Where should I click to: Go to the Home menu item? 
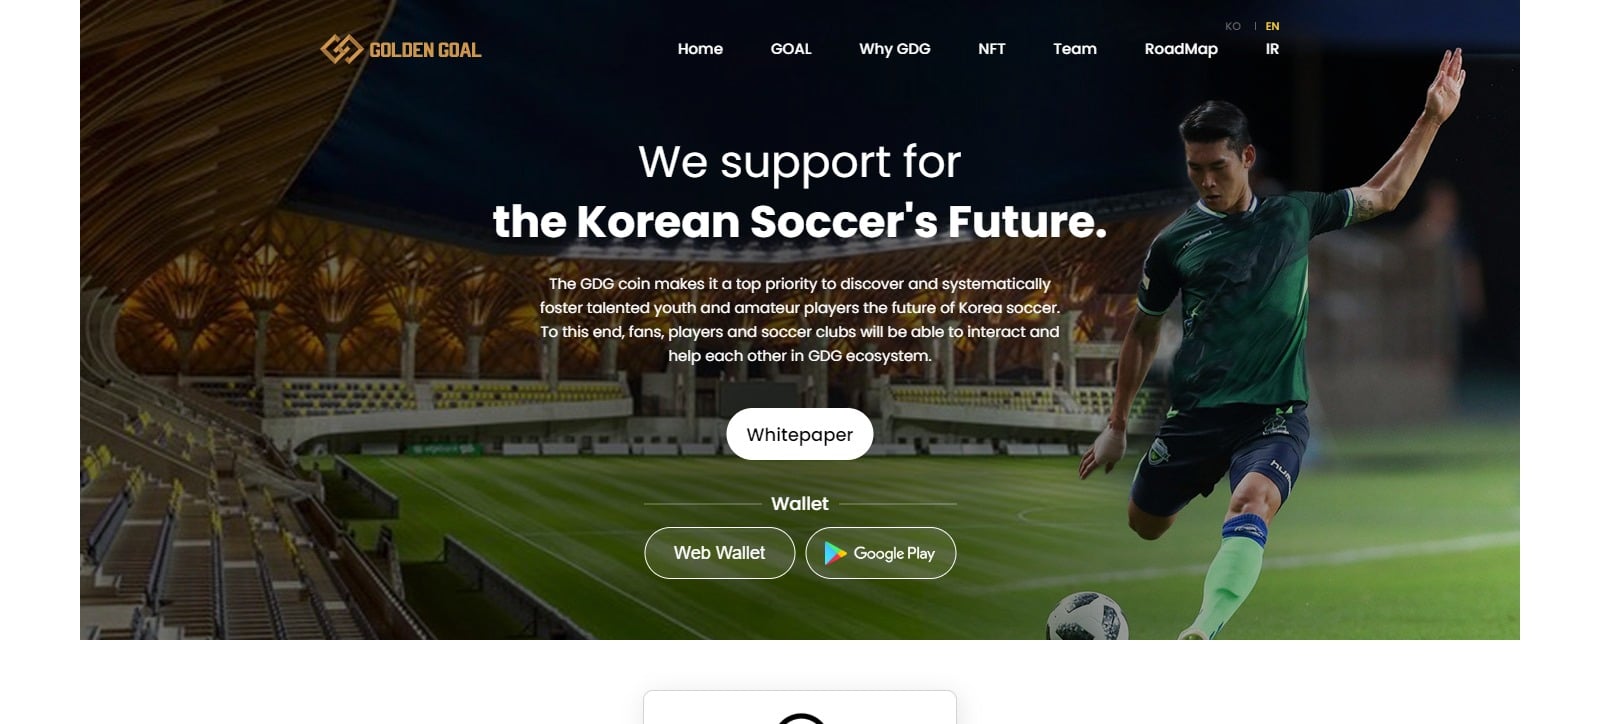coord(700,49)
